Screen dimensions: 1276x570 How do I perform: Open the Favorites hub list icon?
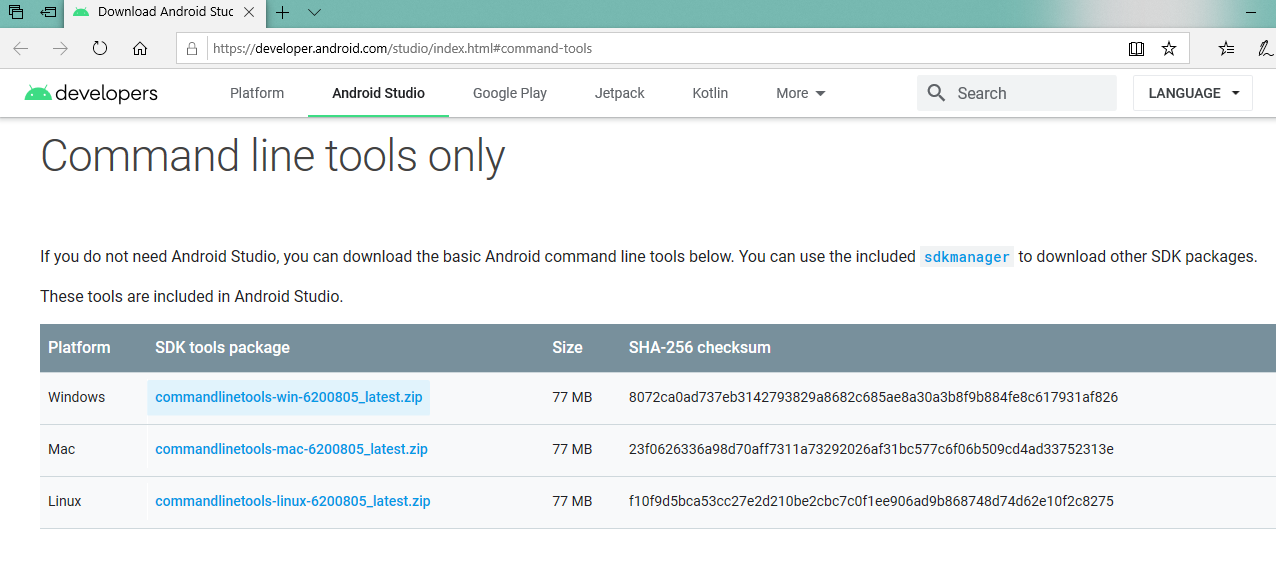tap(1226, 48)
